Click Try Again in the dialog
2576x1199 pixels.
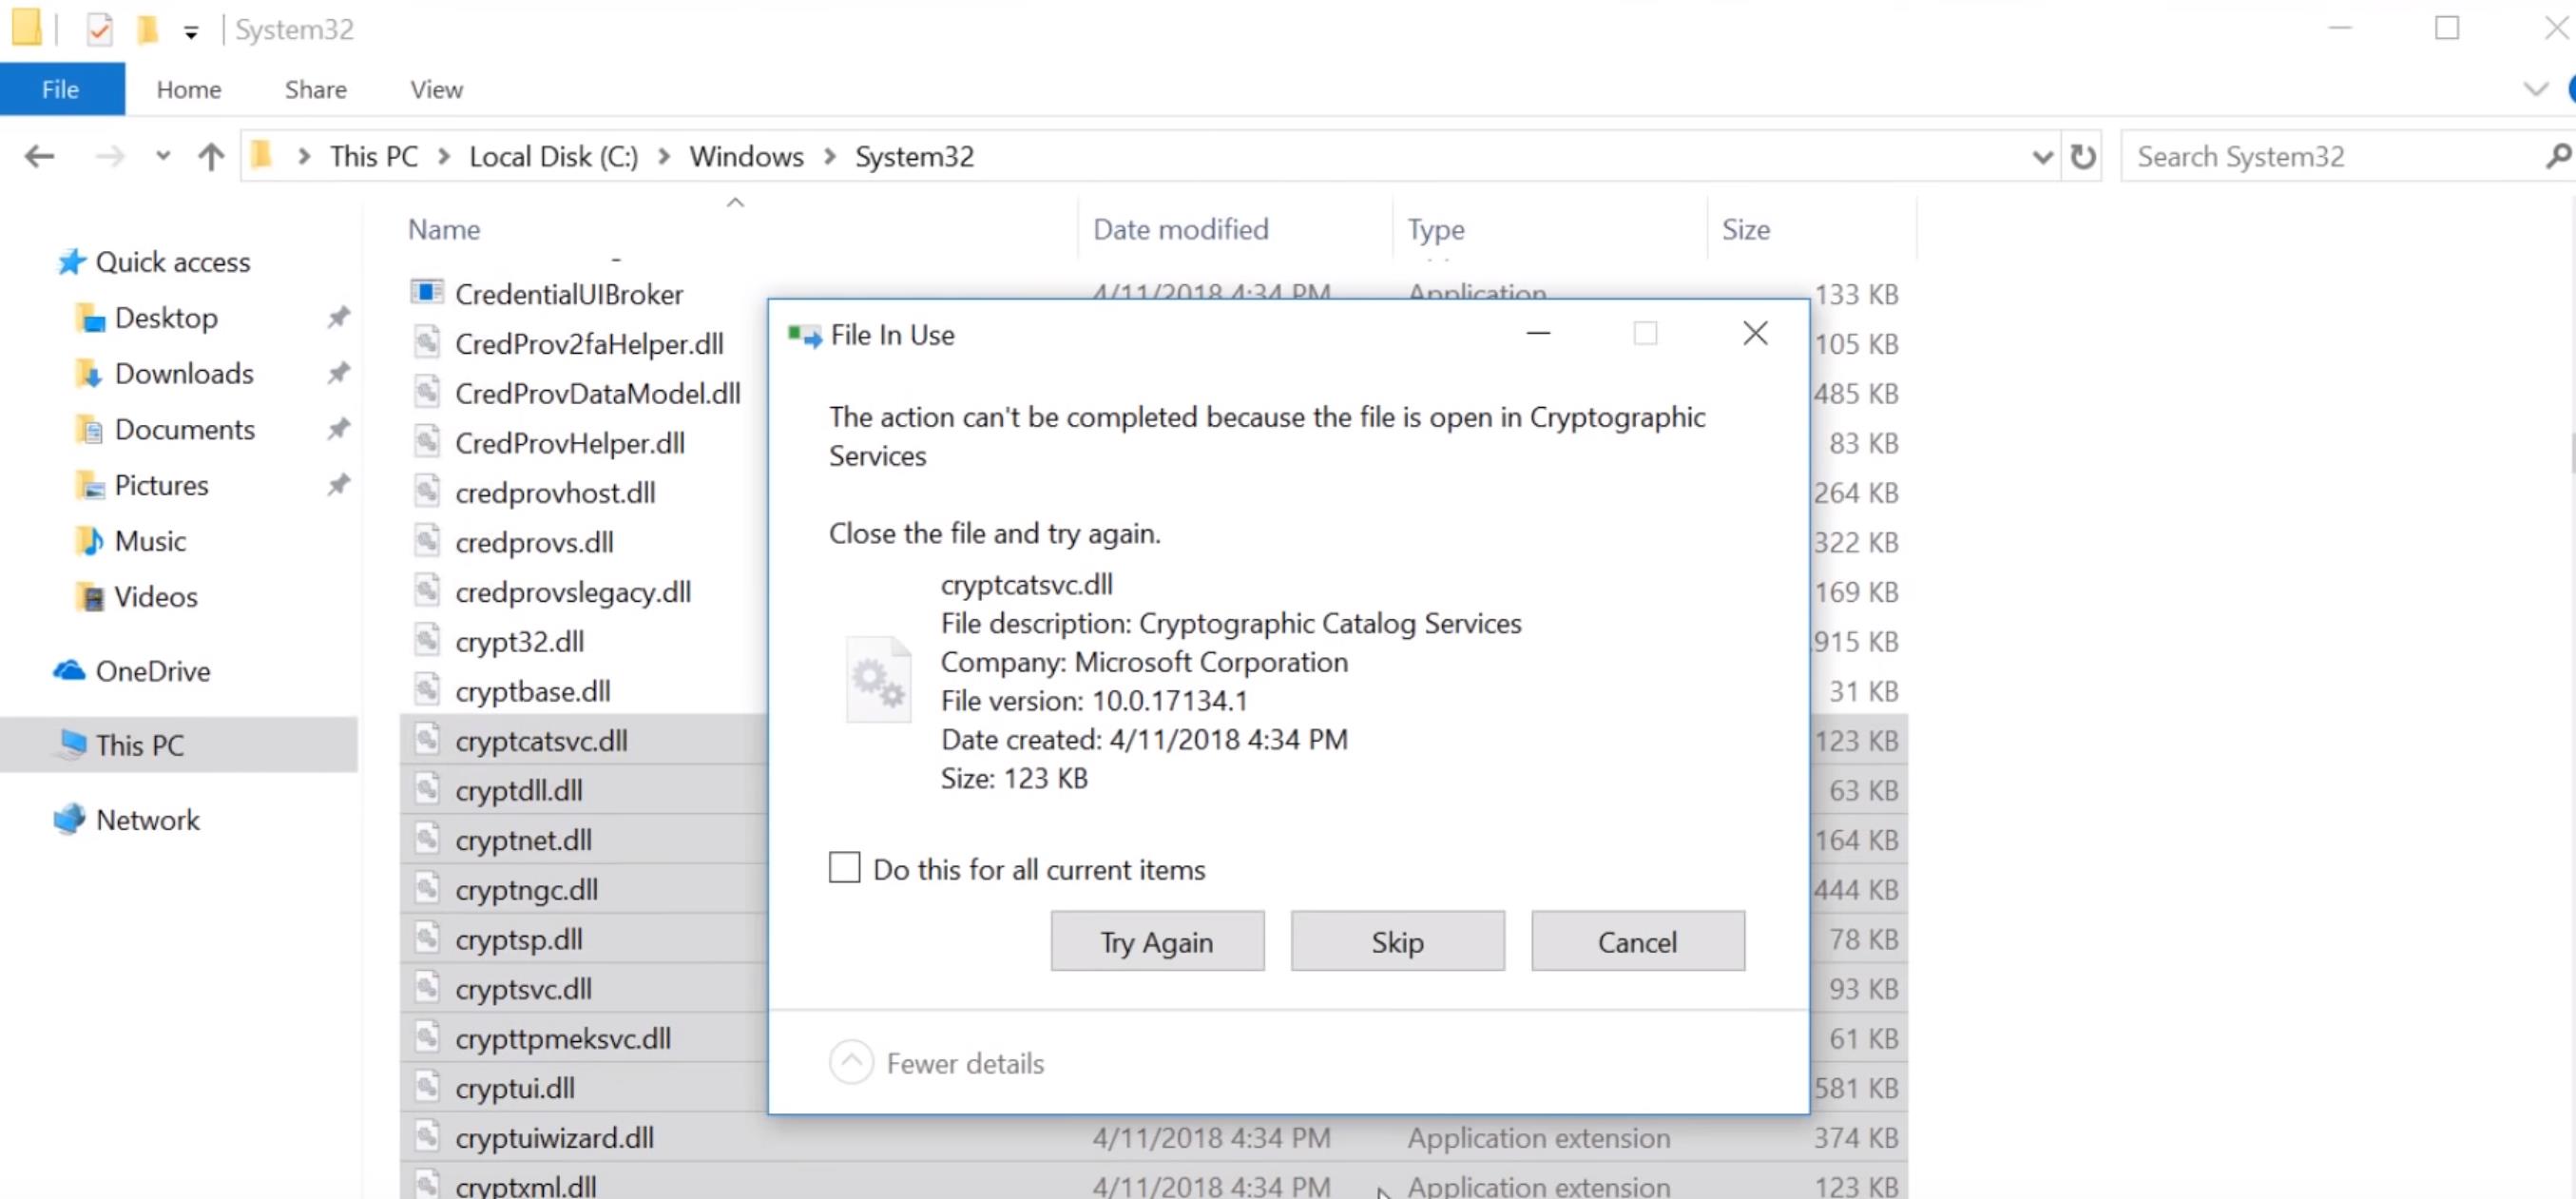click(x=1157, y=941)
